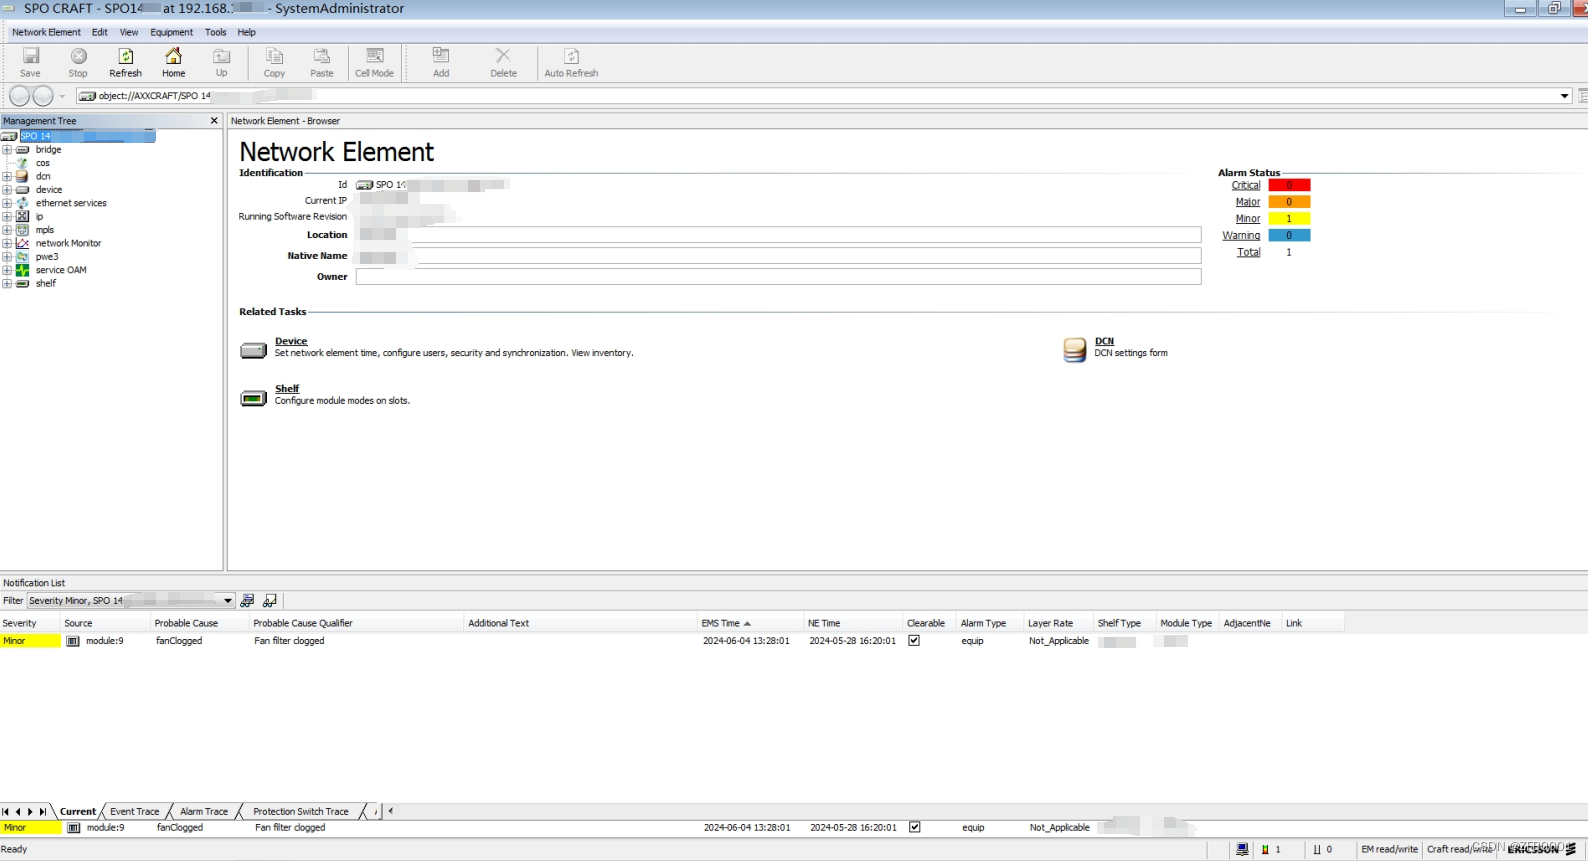Viewport: 1588px width, 861px height.
Task: Click the edit filter icon beside Filter dropdown
Action: click(248, 601)
